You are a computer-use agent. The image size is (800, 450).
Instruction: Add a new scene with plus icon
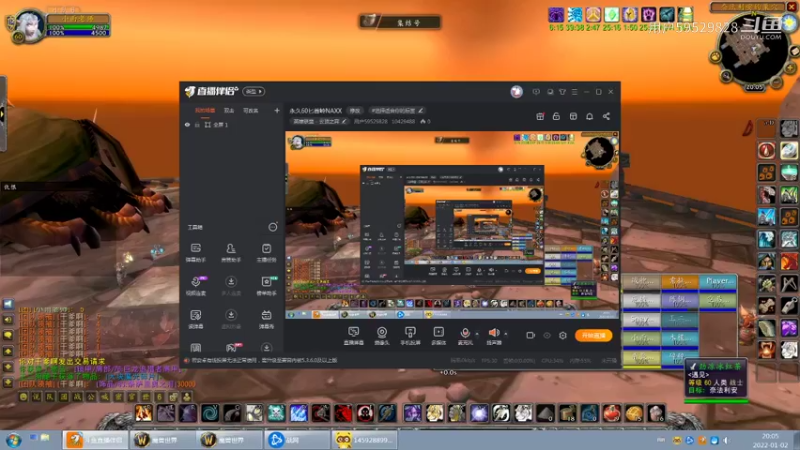(277, 110)
